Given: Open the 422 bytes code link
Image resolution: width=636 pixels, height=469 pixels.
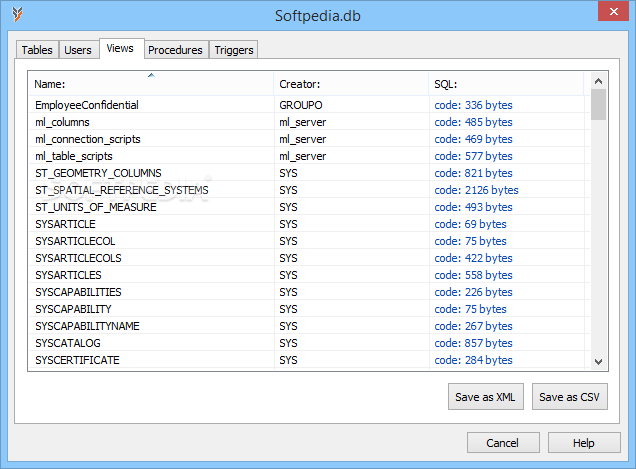Looking at the screenshot, I should (x=473, y=258).
